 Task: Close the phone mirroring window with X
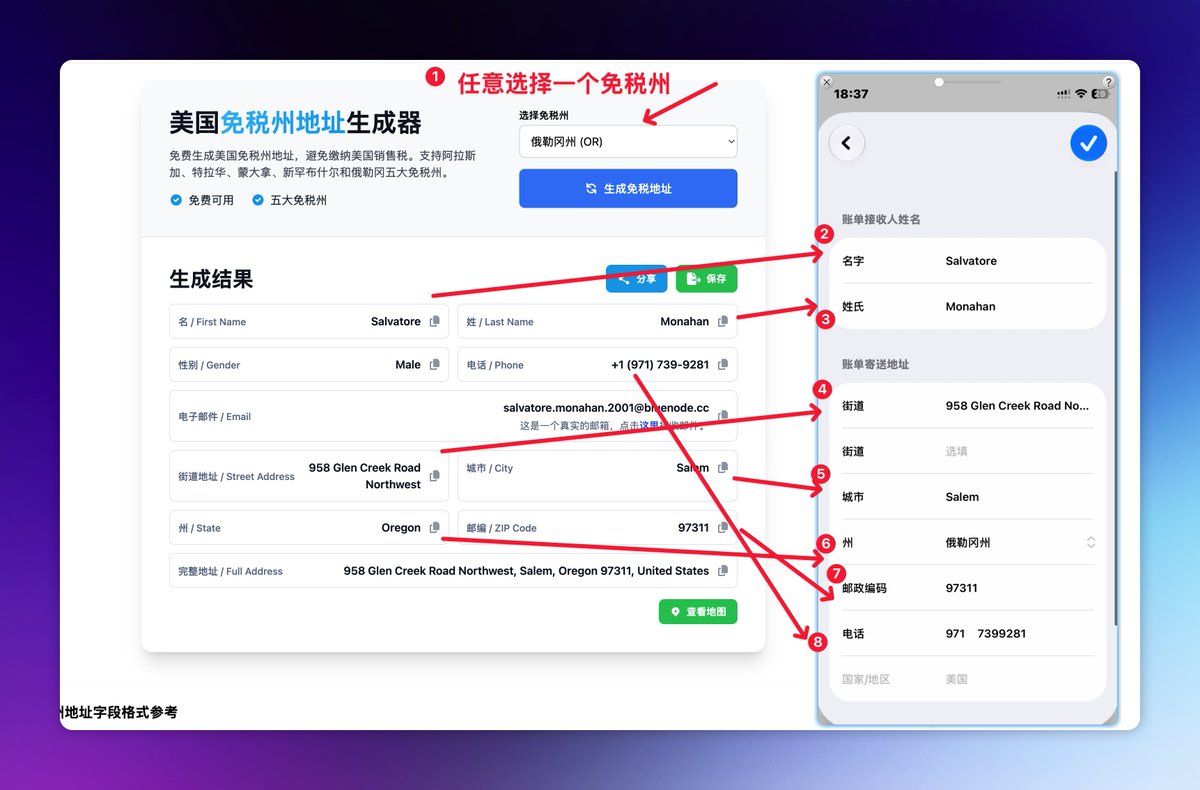tap(826, 82)
